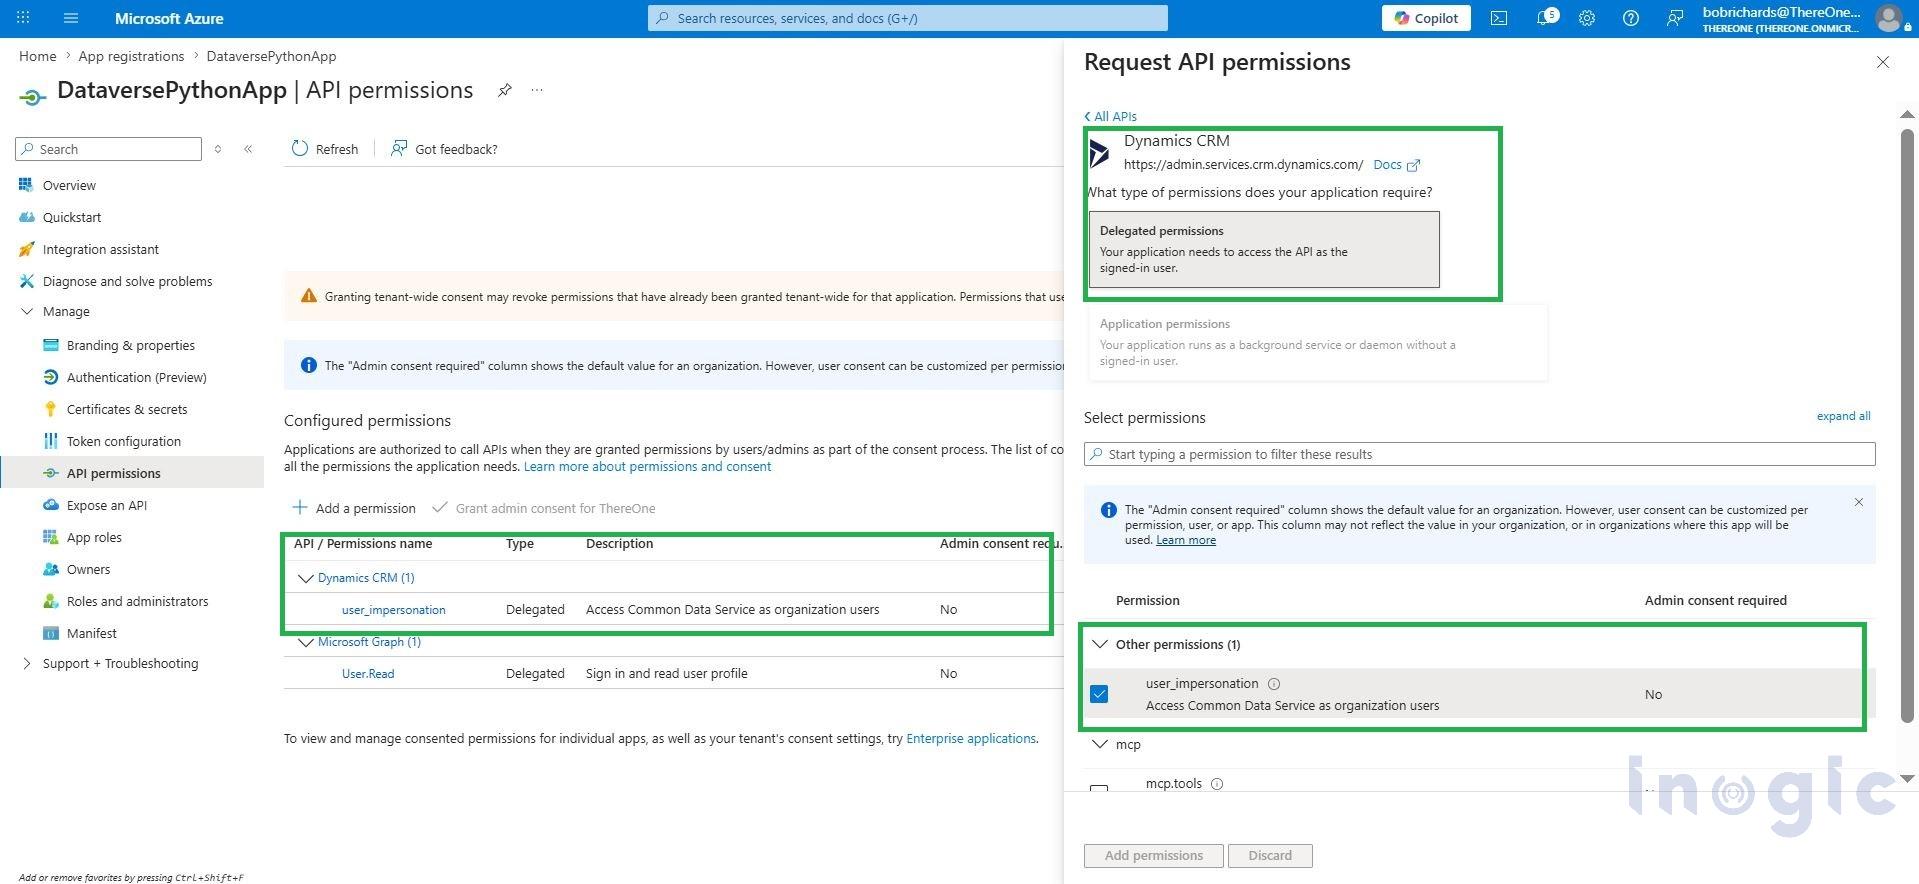Click the plus icon for Add a permission
1919x884 pixels.
pyautogui.click(x=300, y=508)
